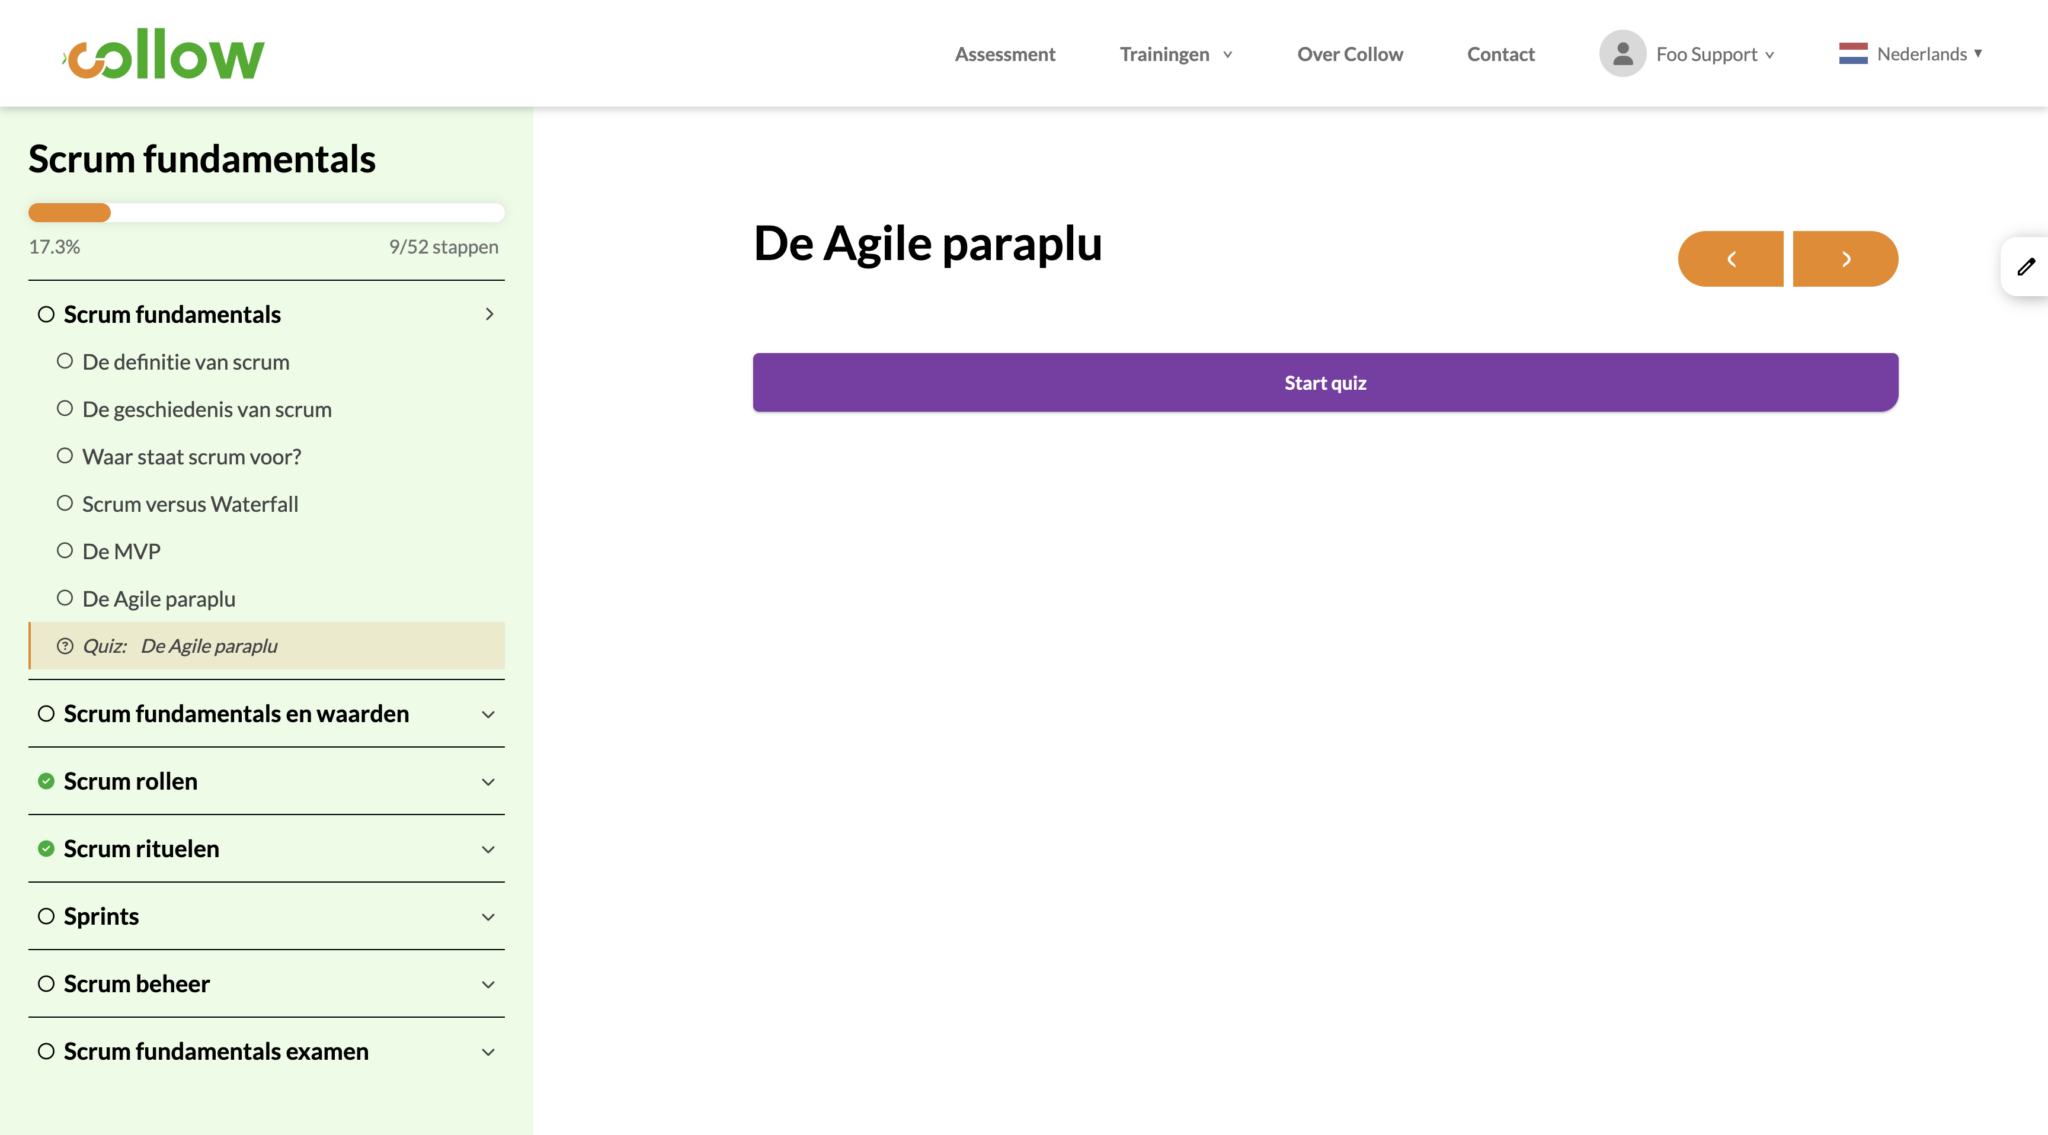Open lesson Waar staat scrum voor?

192,457
